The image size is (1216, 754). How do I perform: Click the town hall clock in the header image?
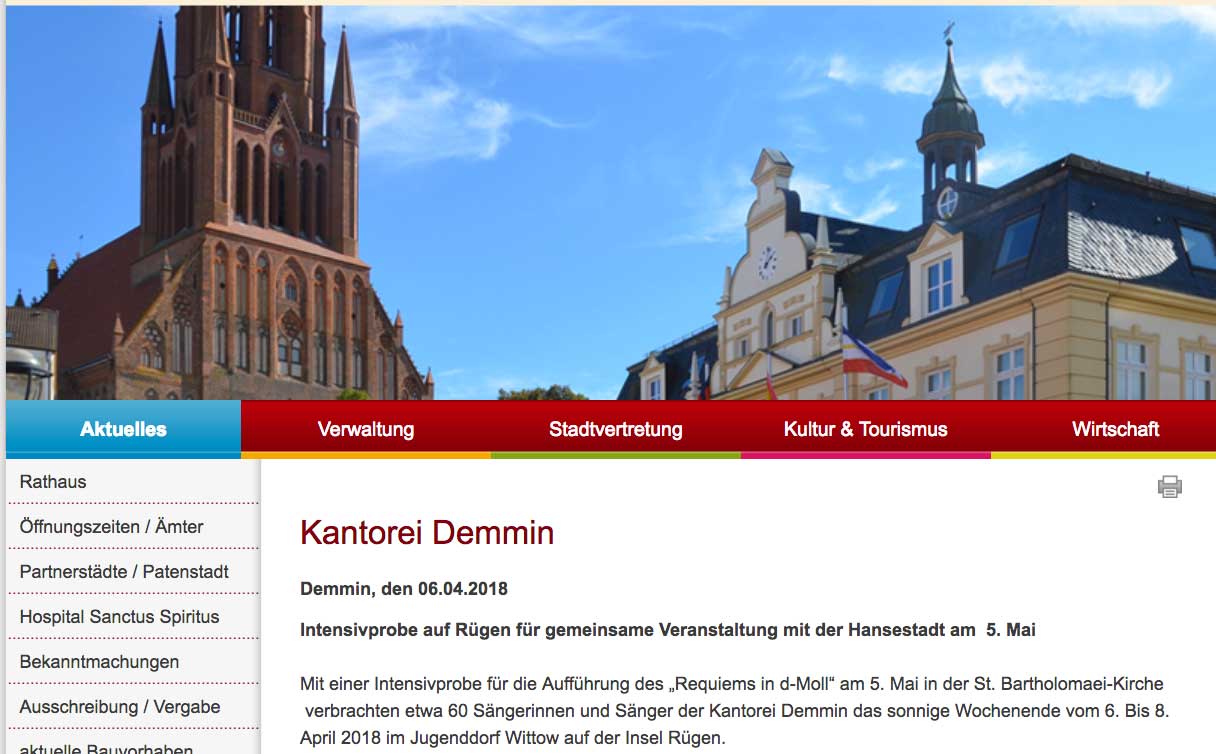coord(768,263)
